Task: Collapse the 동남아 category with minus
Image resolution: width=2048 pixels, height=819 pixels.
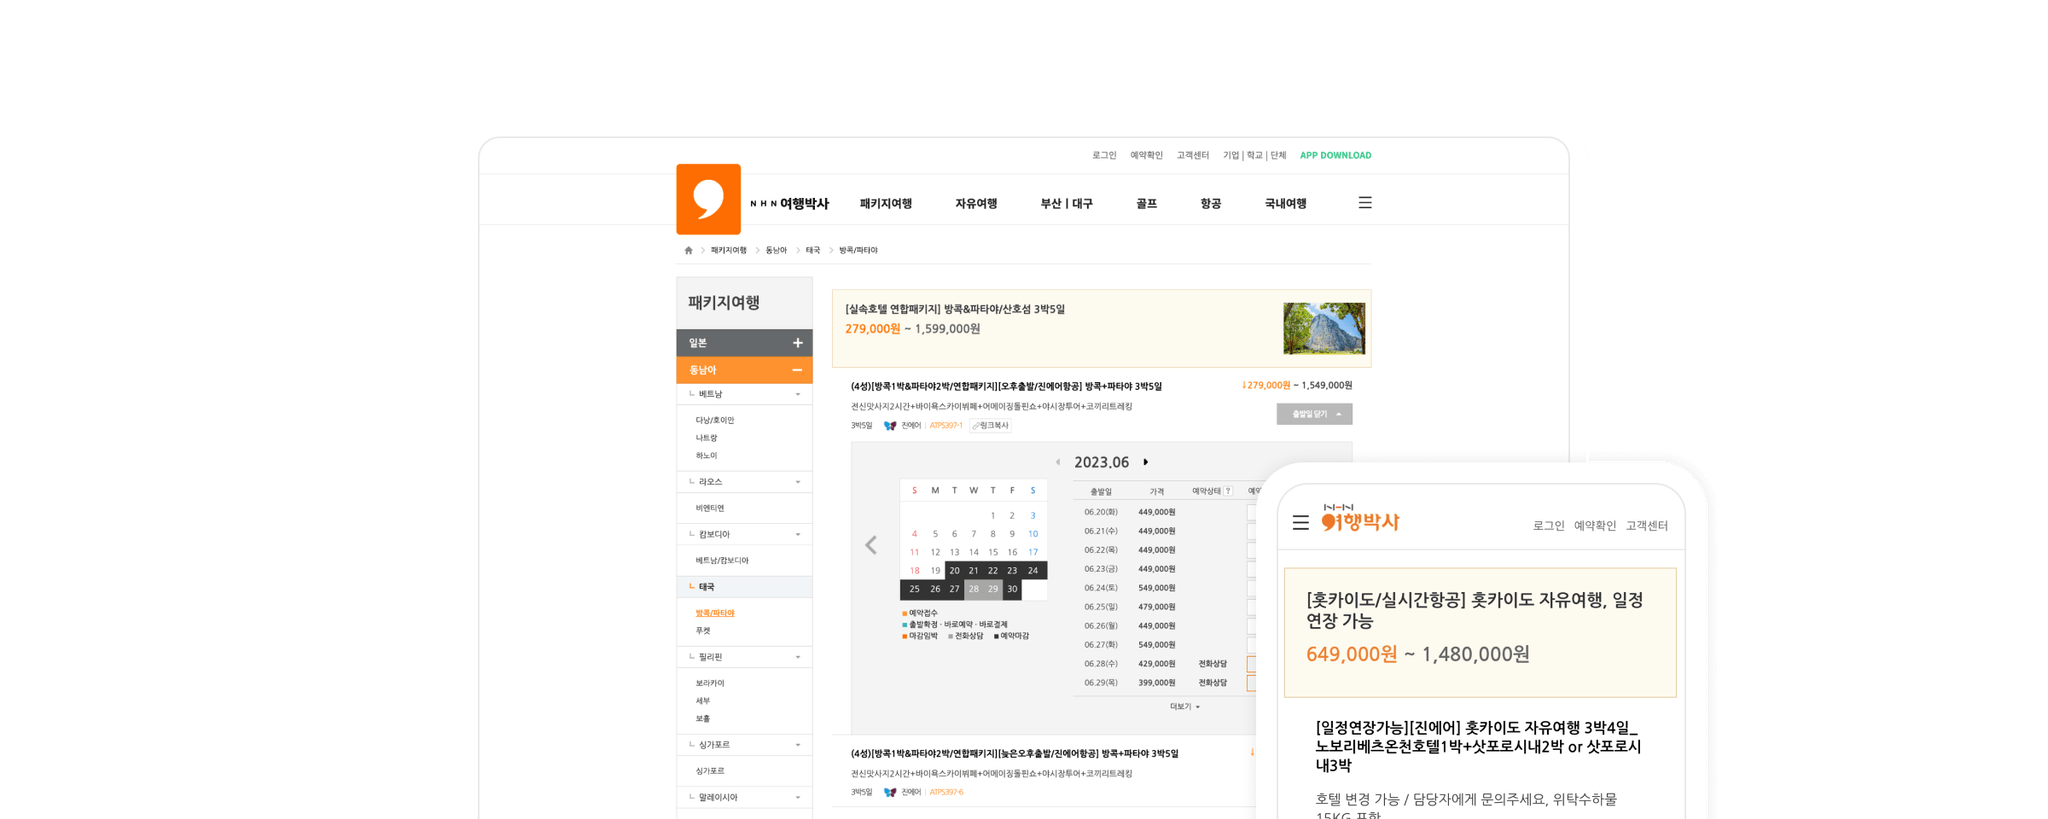Action: (x=797, y=370)
